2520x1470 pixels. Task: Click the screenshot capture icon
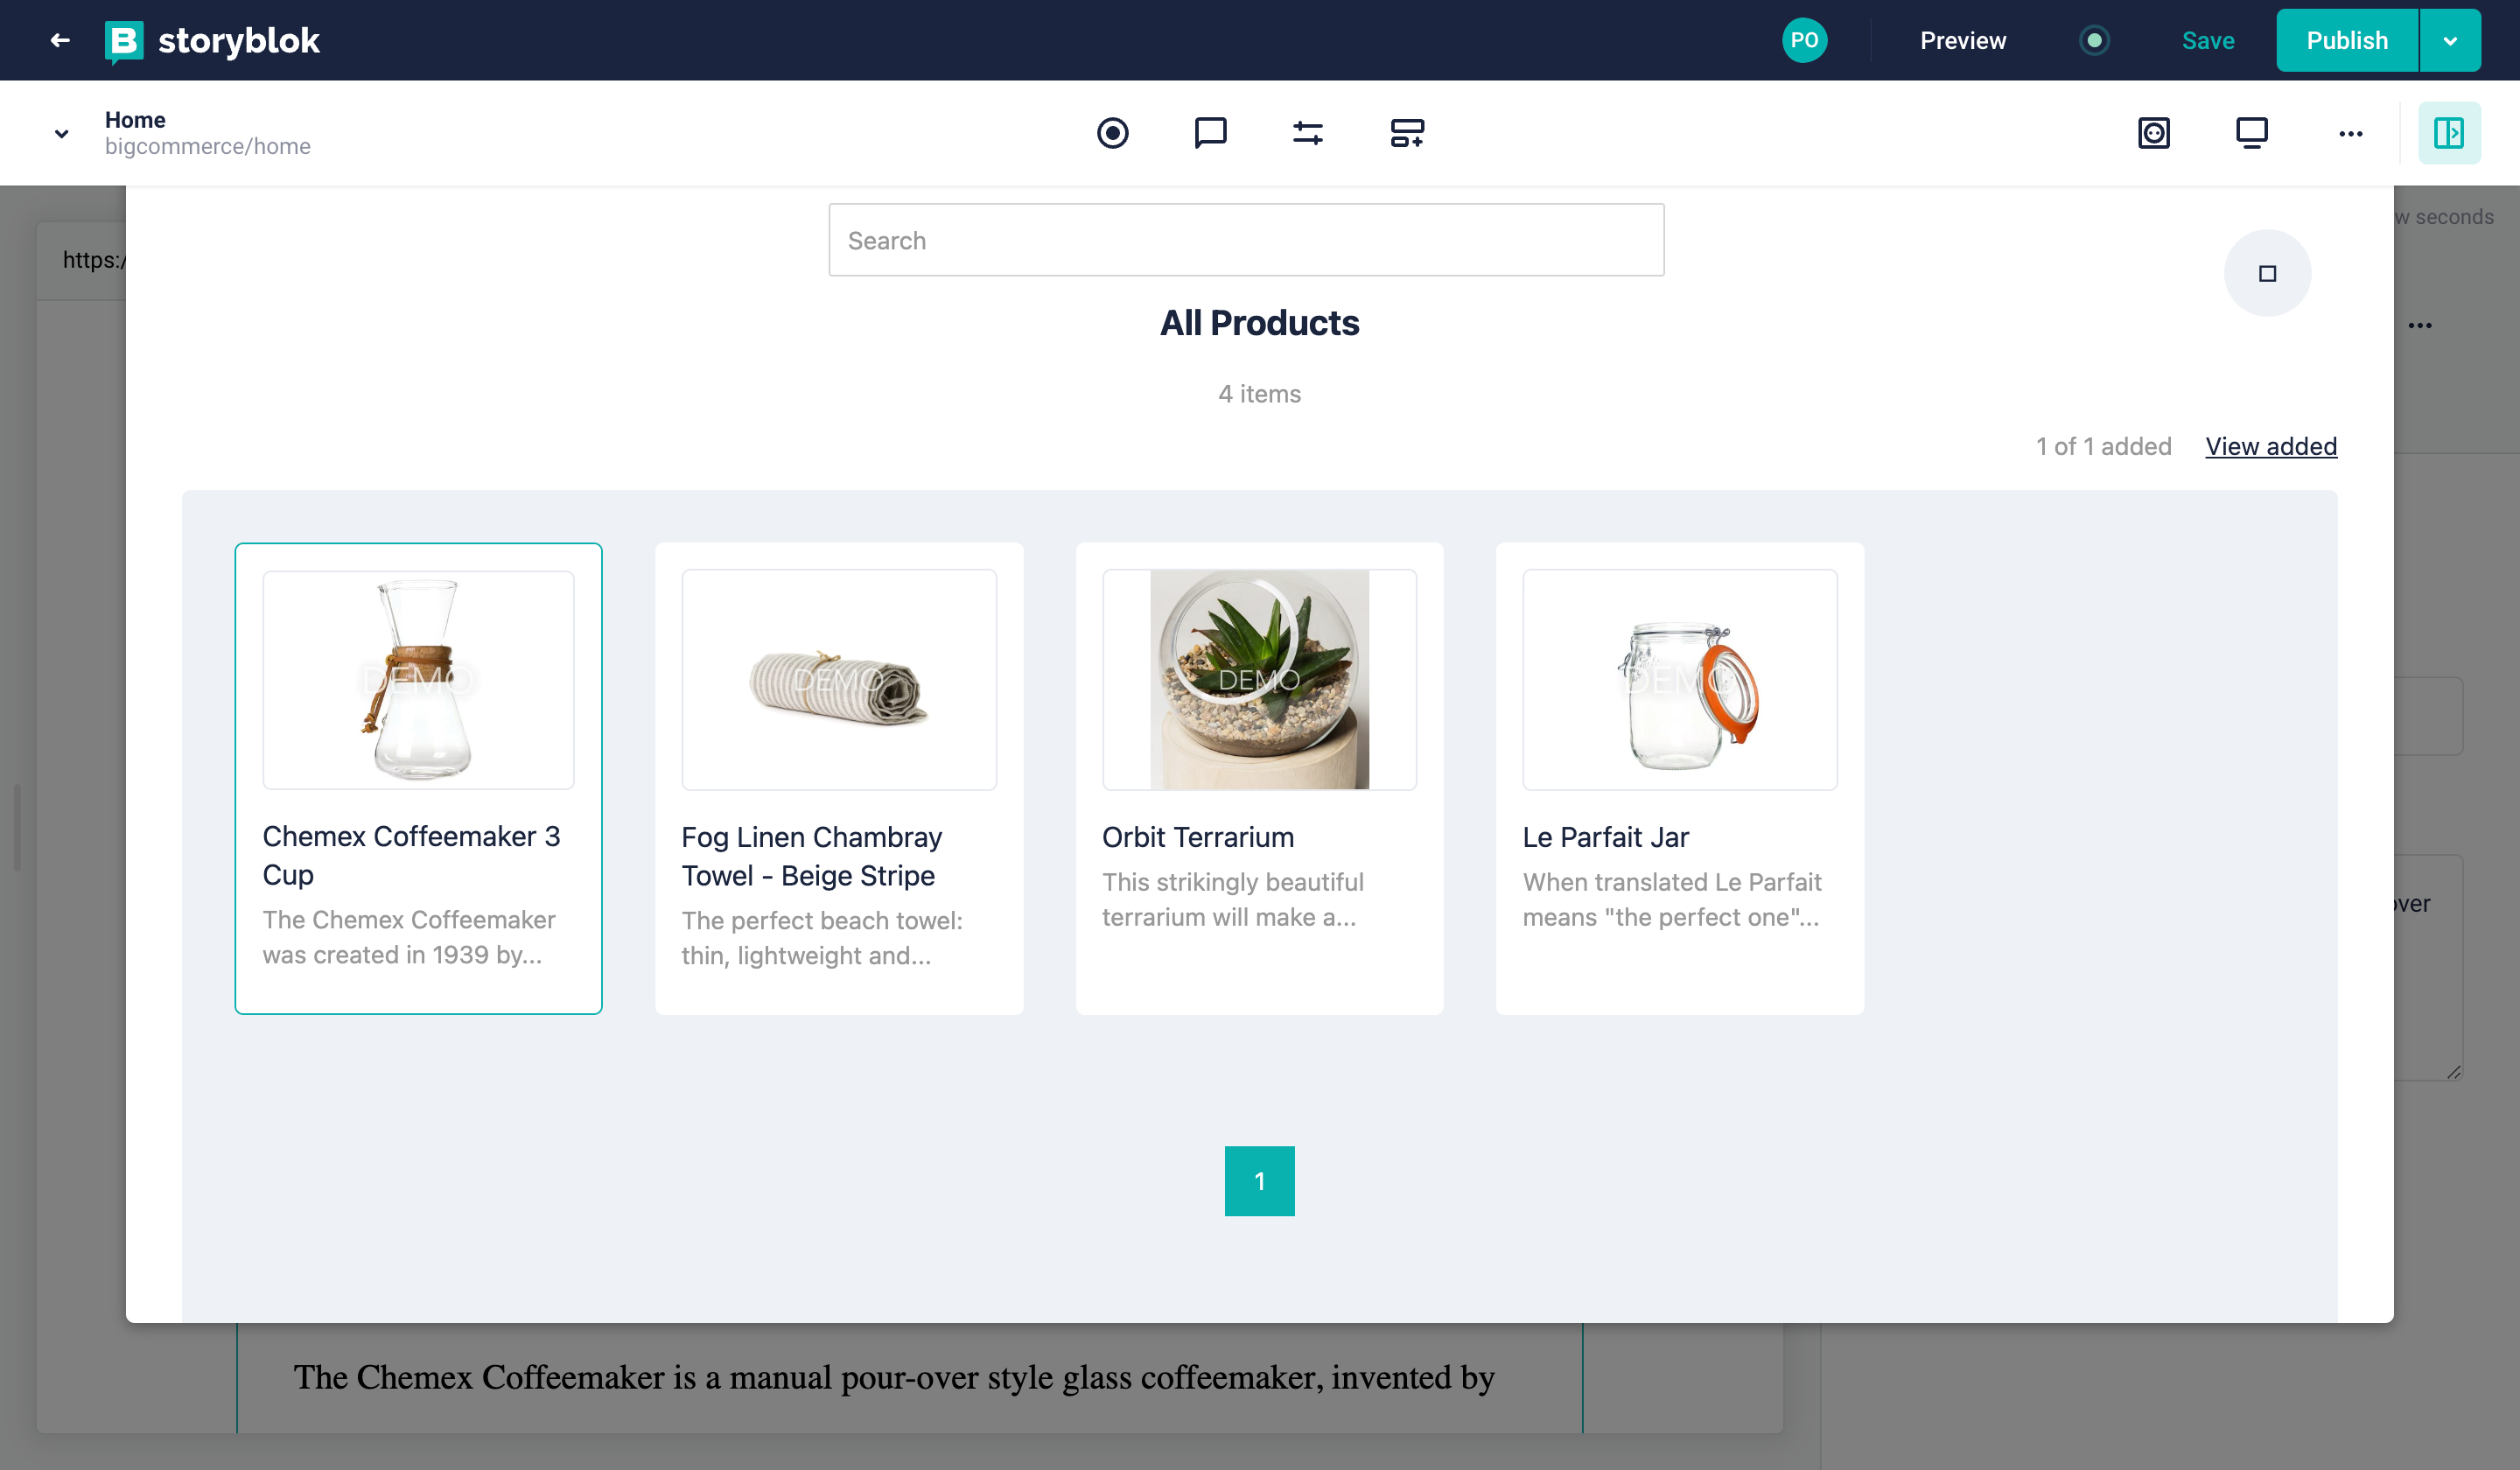2153,133
